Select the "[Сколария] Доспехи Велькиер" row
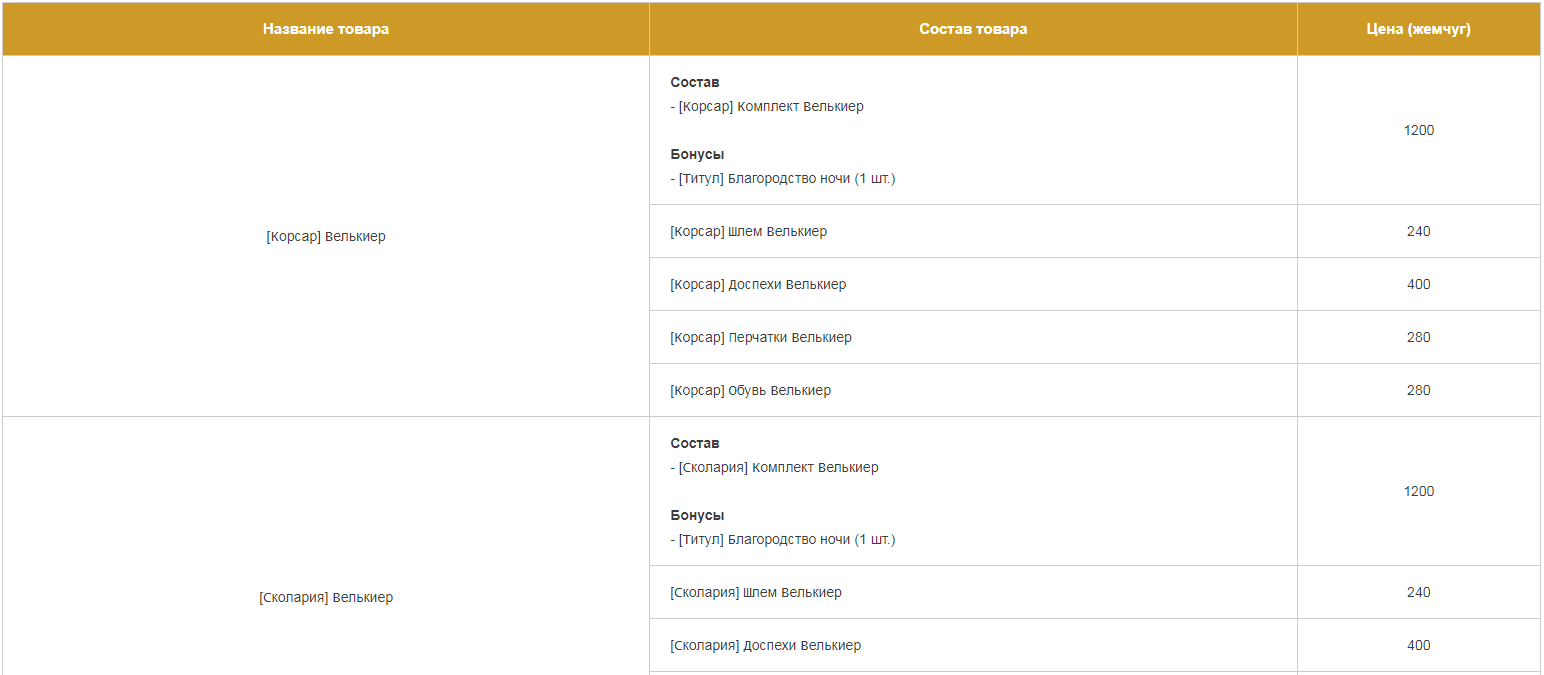Image resolution: width=1544 pixels, height=675 pixels. 765,646
